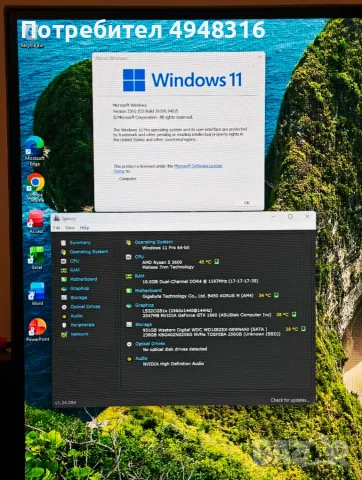
Task: Click the green CPU temperature indicator icon
Action: pos(217,262)
